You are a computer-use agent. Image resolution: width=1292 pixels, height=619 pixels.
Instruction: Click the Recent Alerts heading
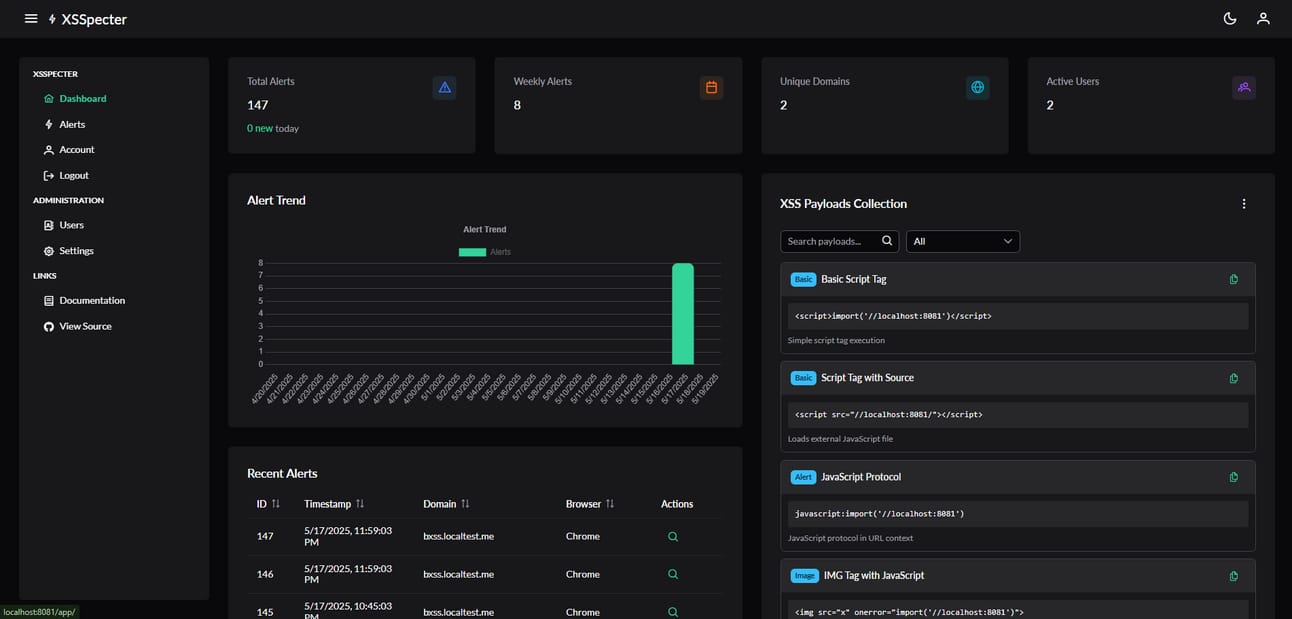[282, 473]
